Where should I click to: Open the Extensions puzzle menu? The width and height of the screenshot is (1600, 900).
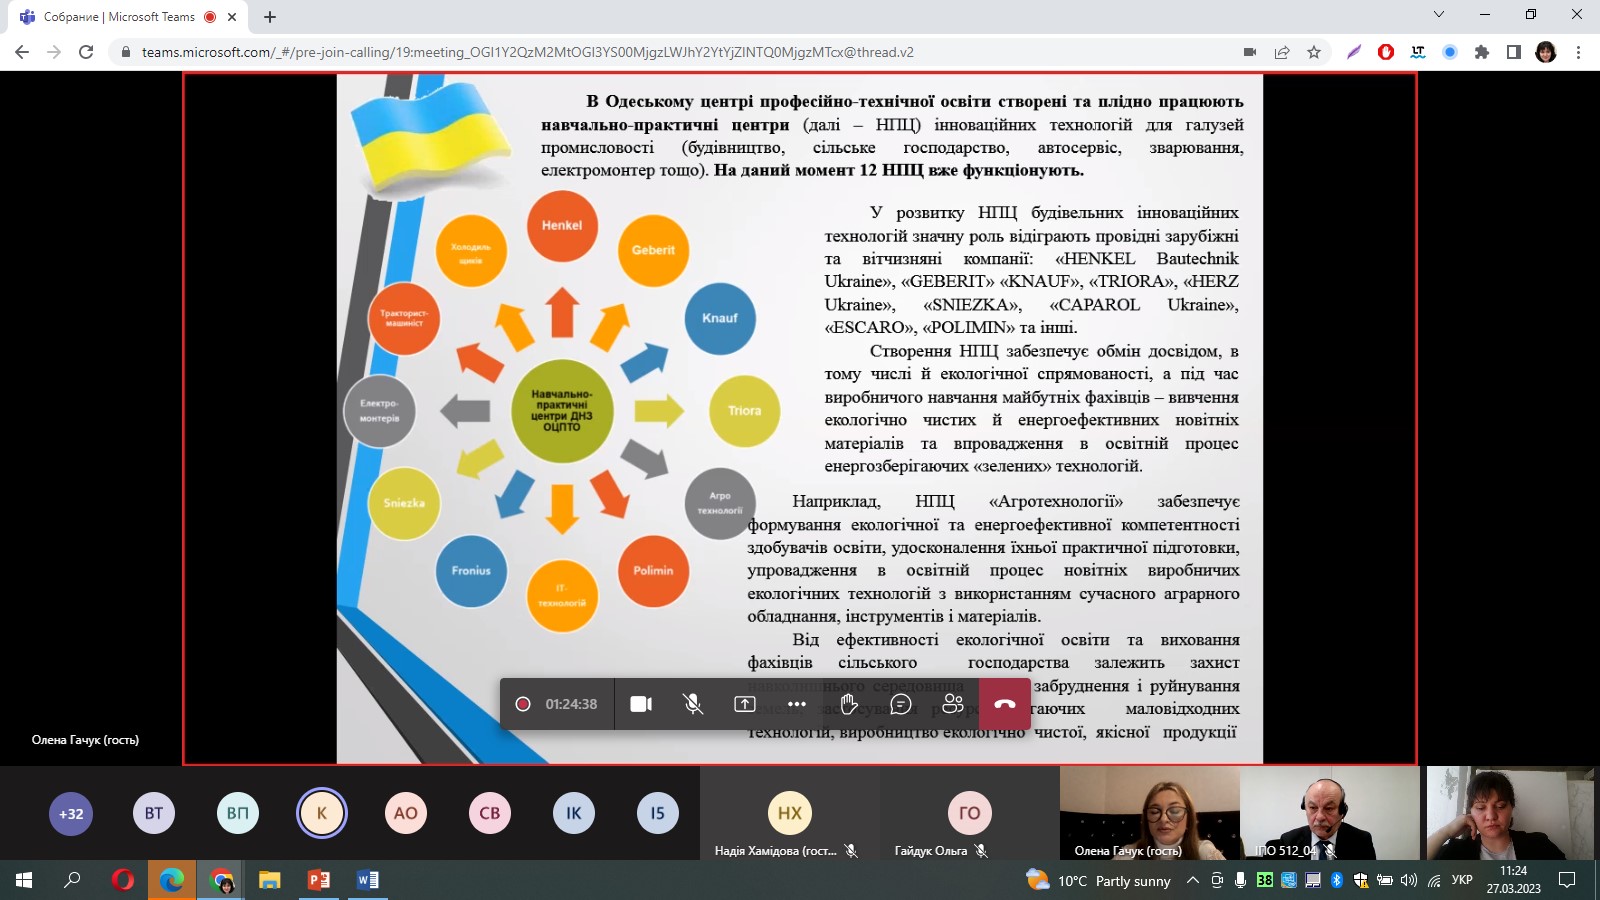[1482, 52]
